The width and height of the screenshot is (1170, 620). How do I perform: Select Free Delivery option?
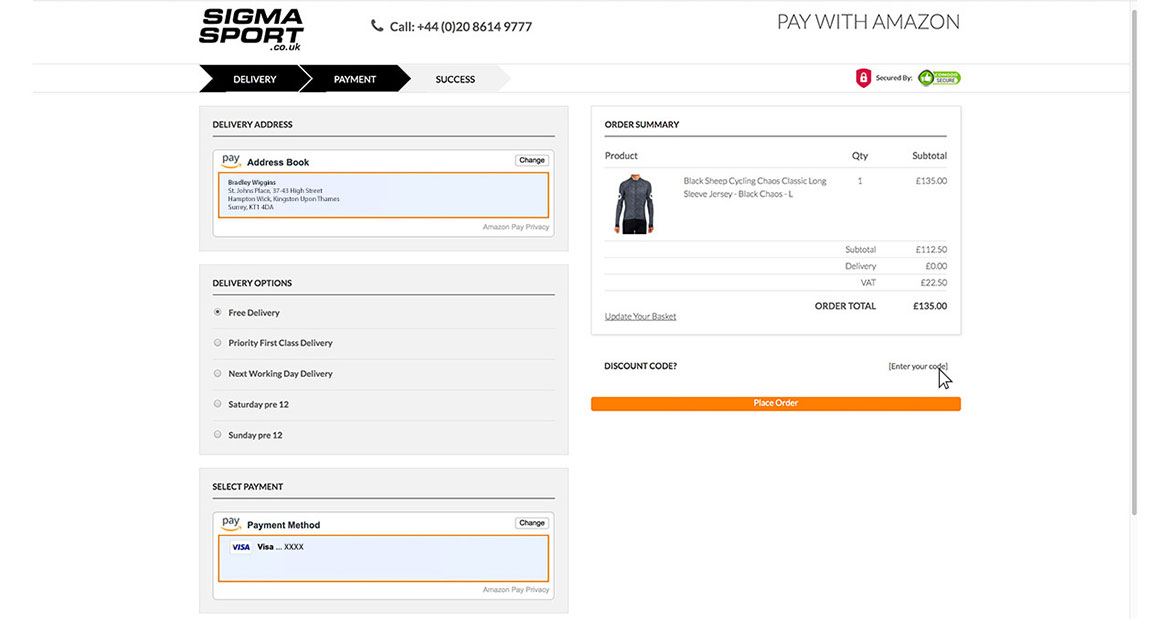(218, 312)
